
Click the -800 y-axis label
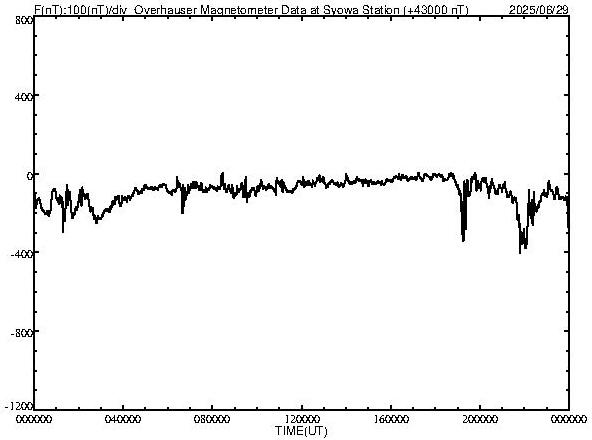22,333
